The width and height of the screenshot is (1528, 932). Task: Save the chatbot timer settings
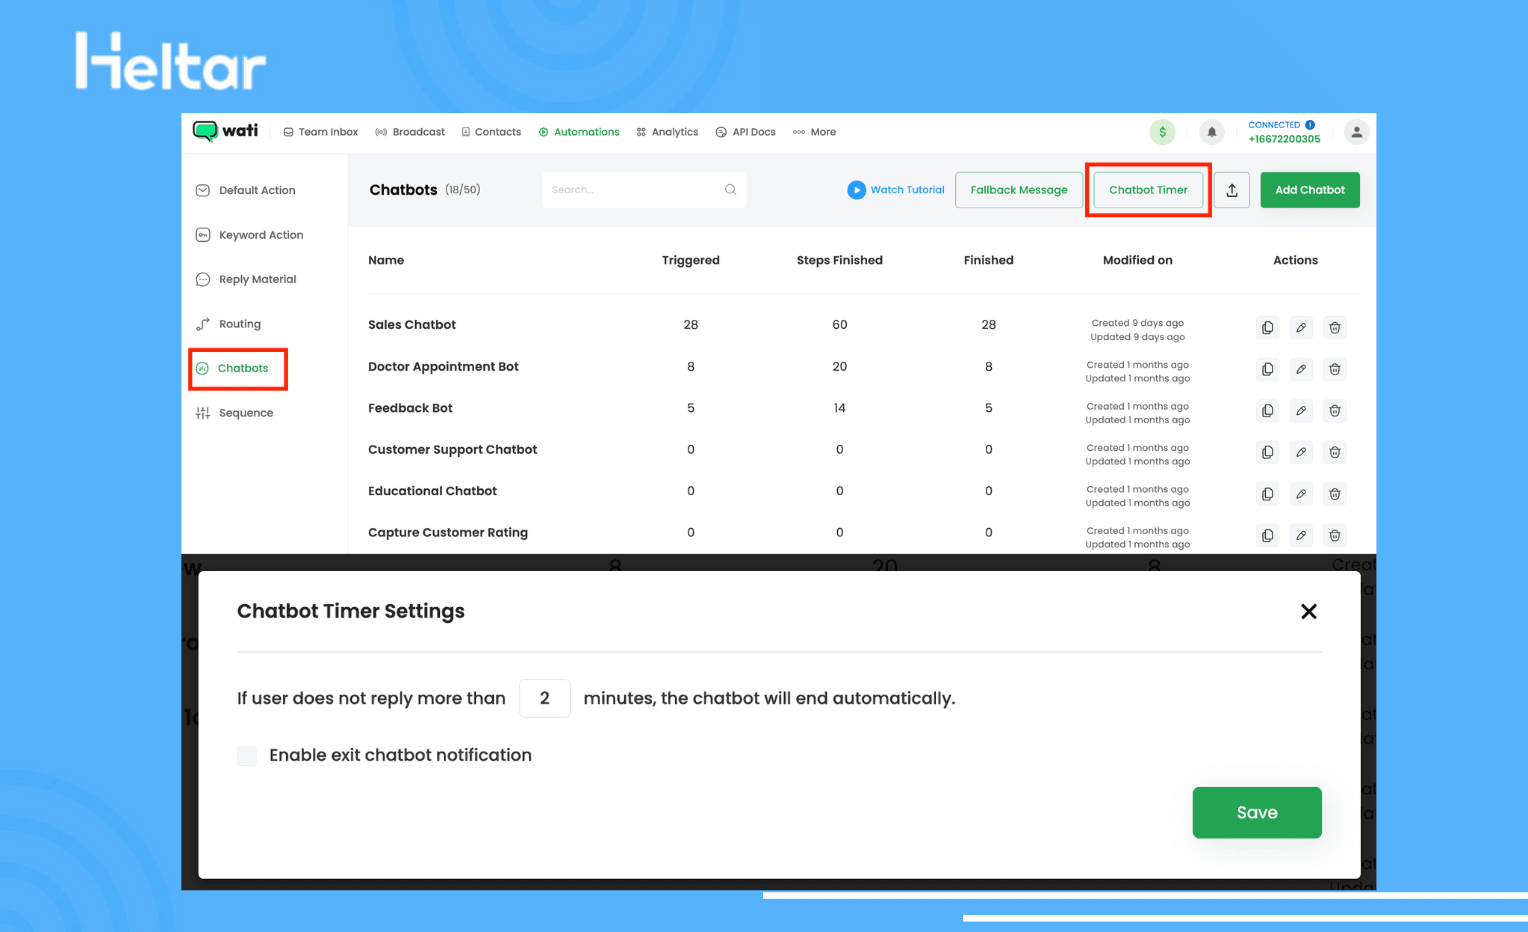[x=1256, y=812]
